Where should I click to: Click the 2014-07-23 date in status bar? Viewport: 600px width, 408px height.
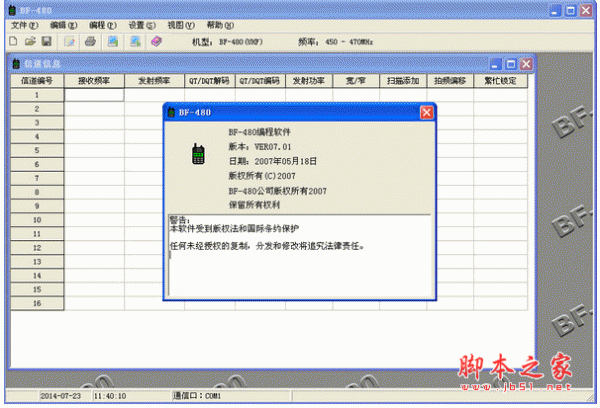click(x=60, y=396)
